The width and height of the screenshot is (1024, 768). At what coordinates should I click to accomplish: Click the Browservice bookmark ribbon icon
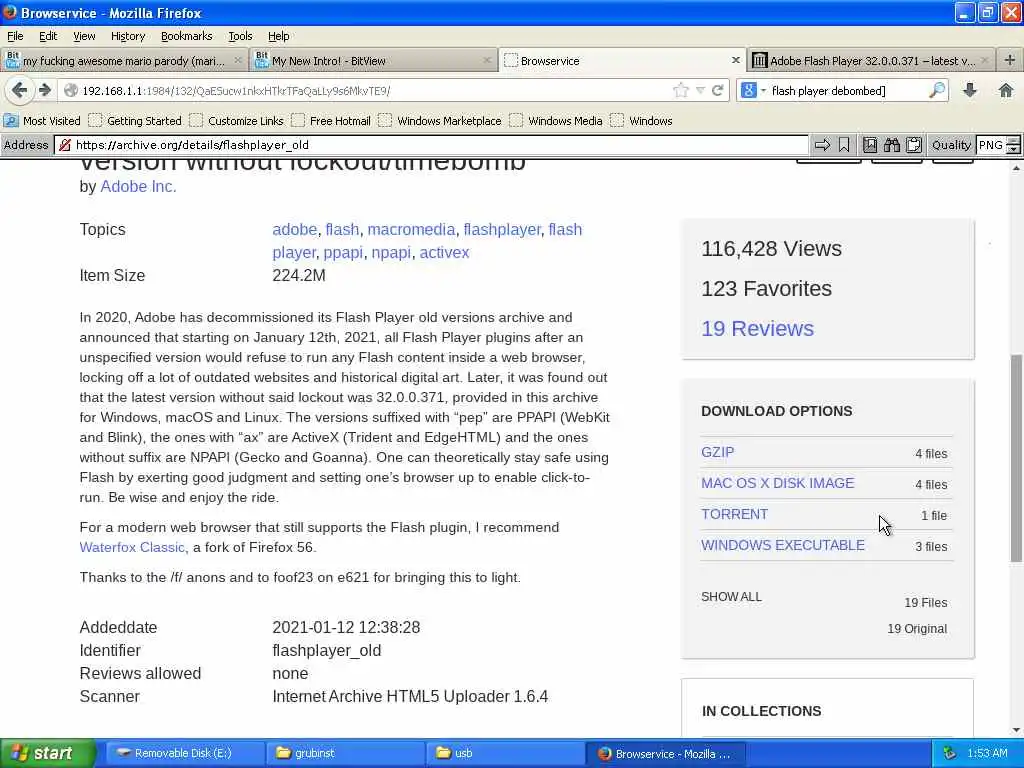pos(844,145)
